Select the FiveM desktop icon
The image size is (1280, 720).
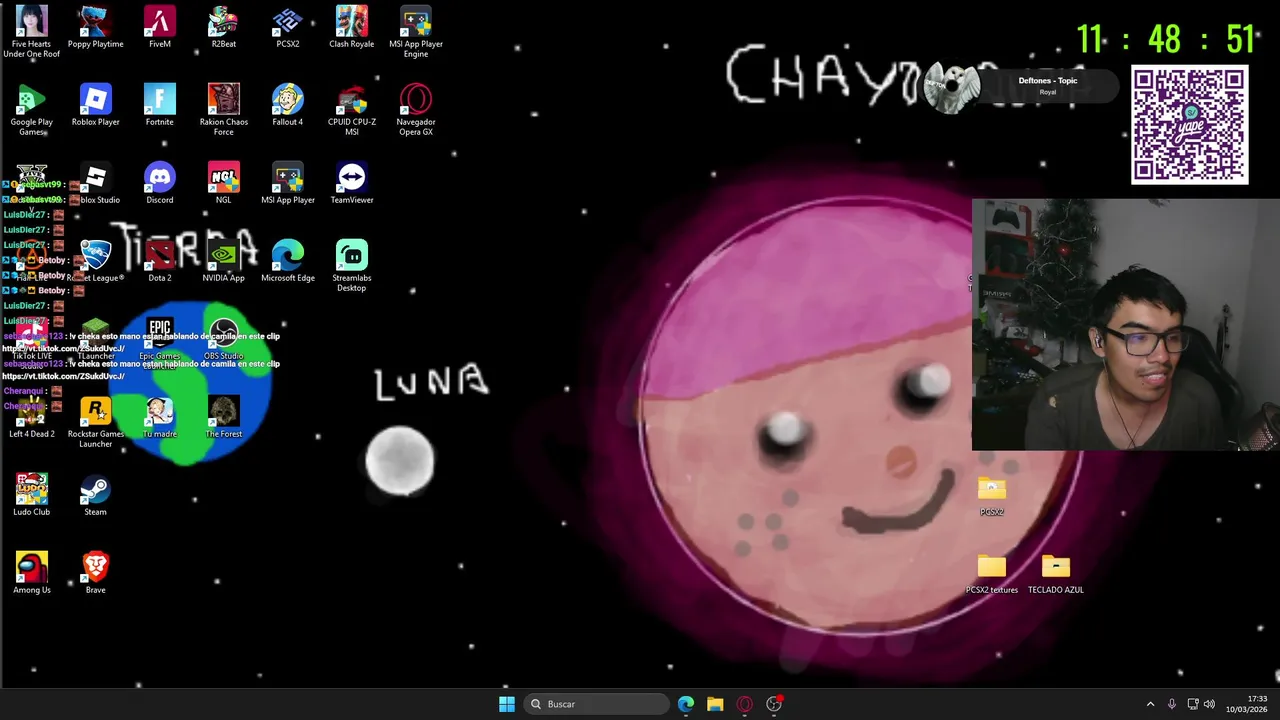point(160,27)
